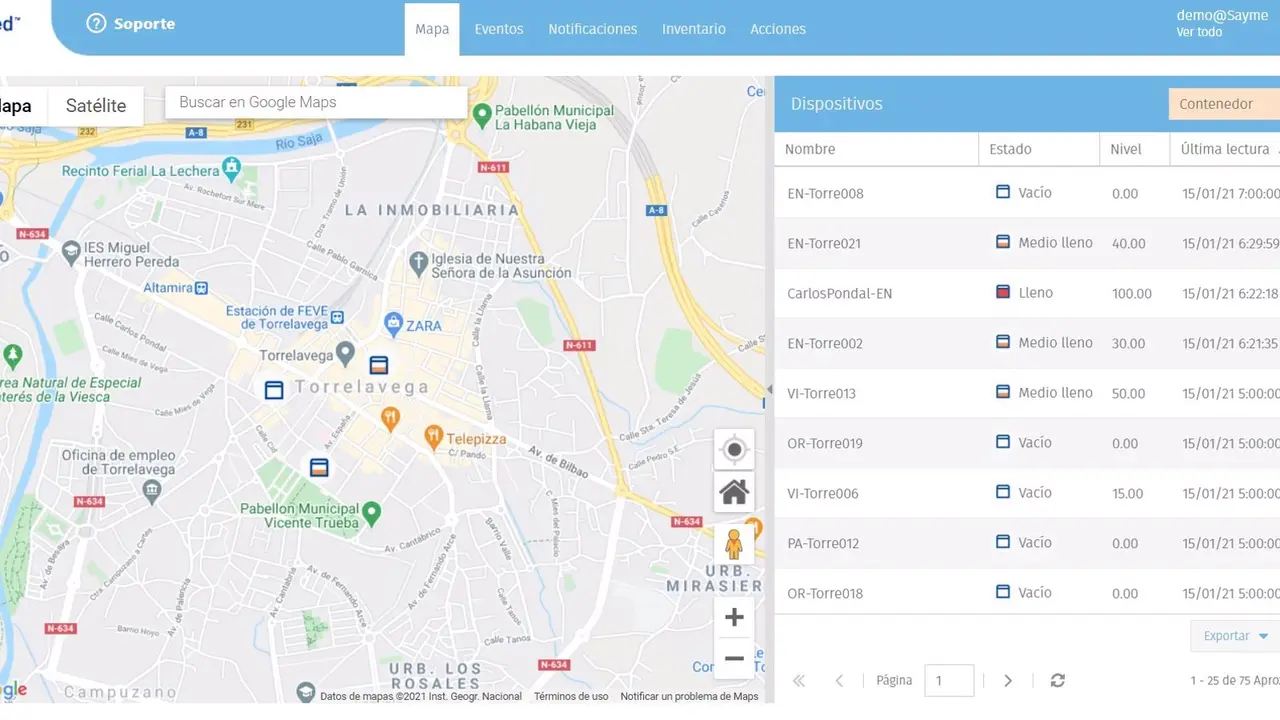Click the Ver todo link under demo@sayme
This screenshot has height=720, width=1280.
[1198, 32]
